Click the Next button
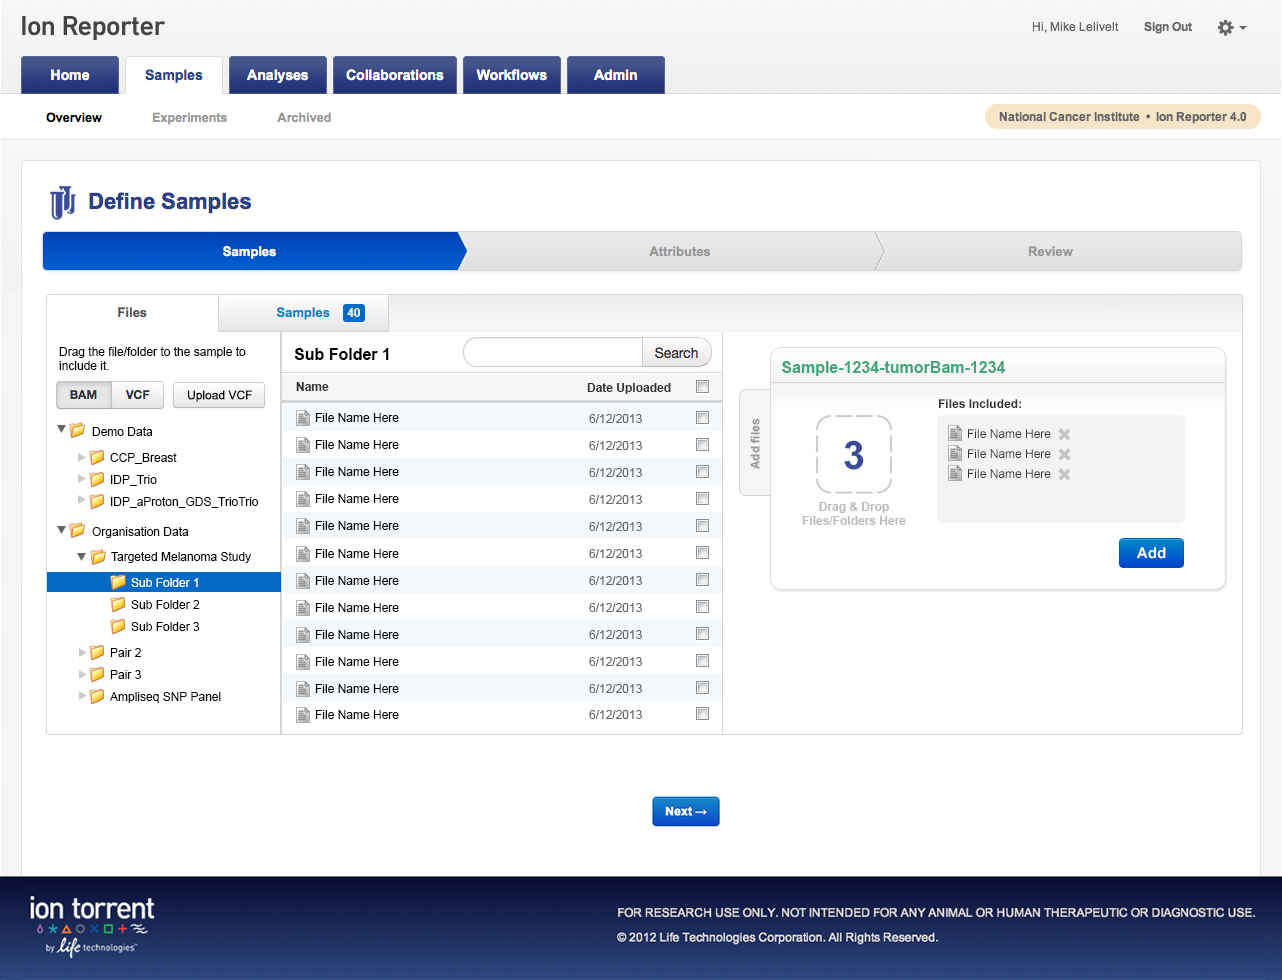The height and width of the screenshot is (980, 1282). 686,811
